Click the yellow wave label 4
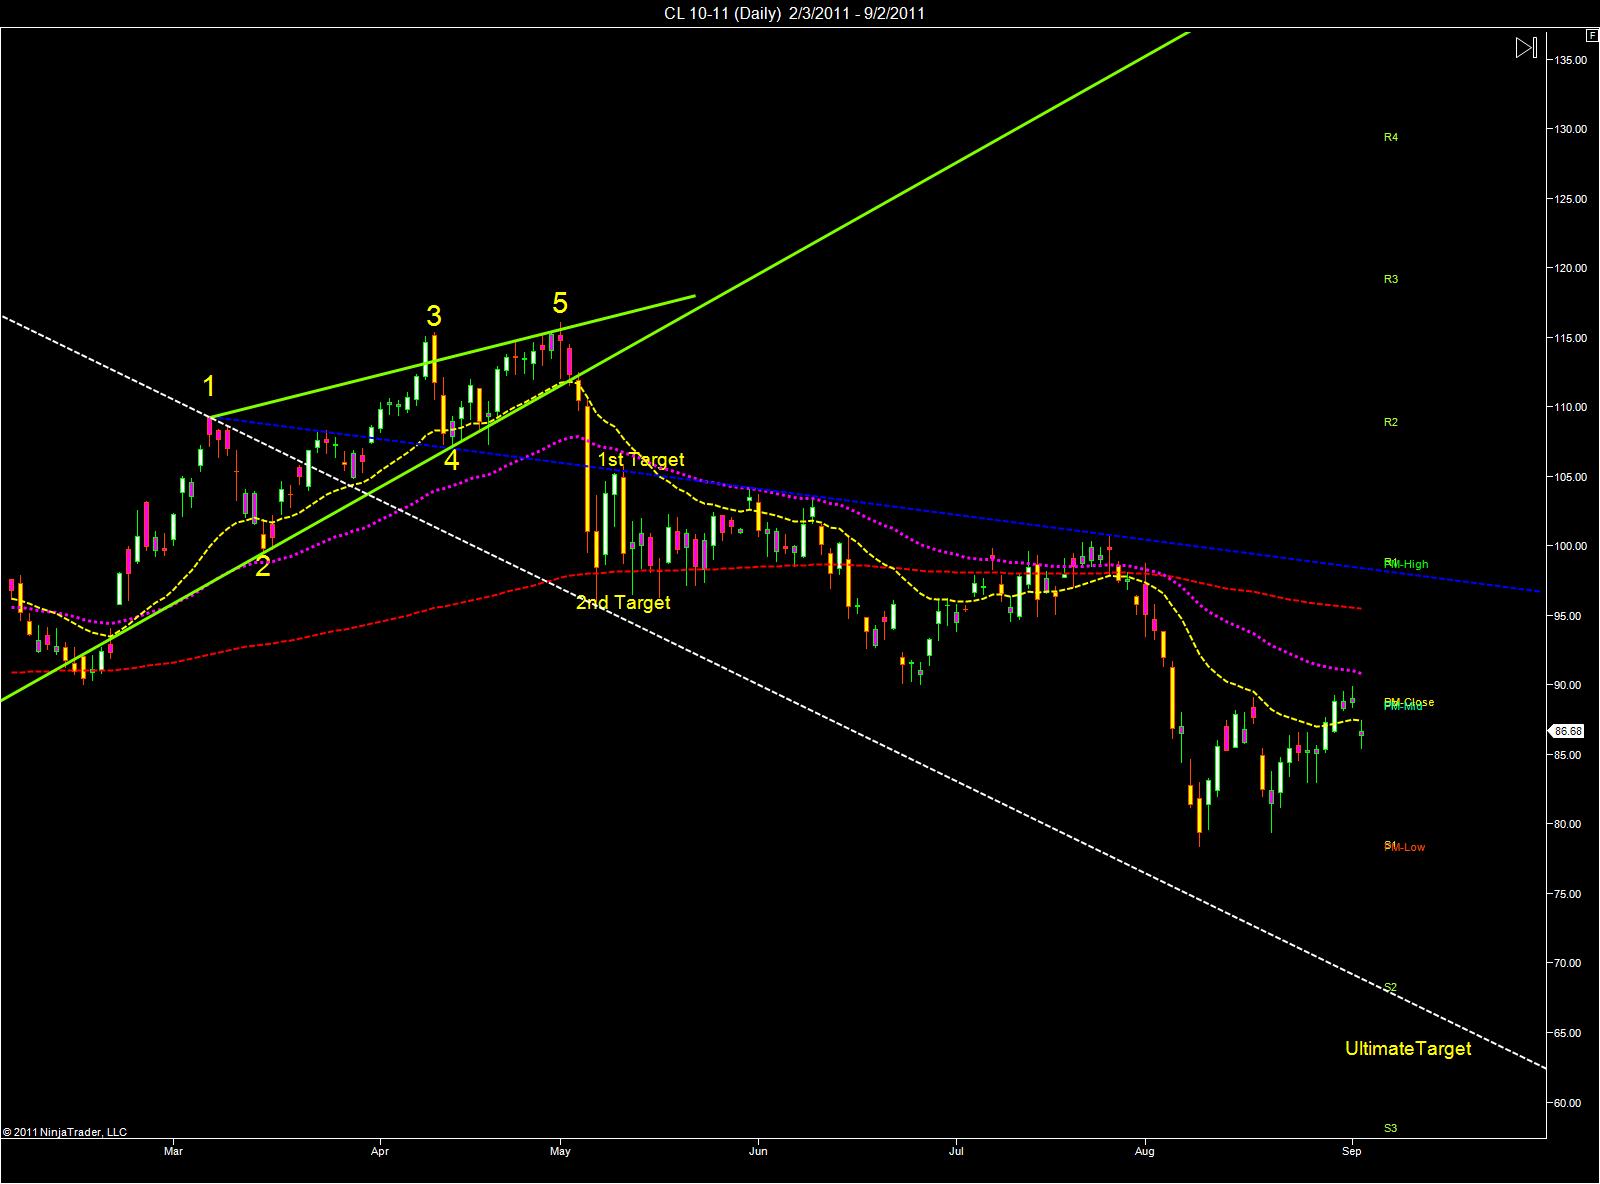 pyautogui.click(x=452, y=460)
